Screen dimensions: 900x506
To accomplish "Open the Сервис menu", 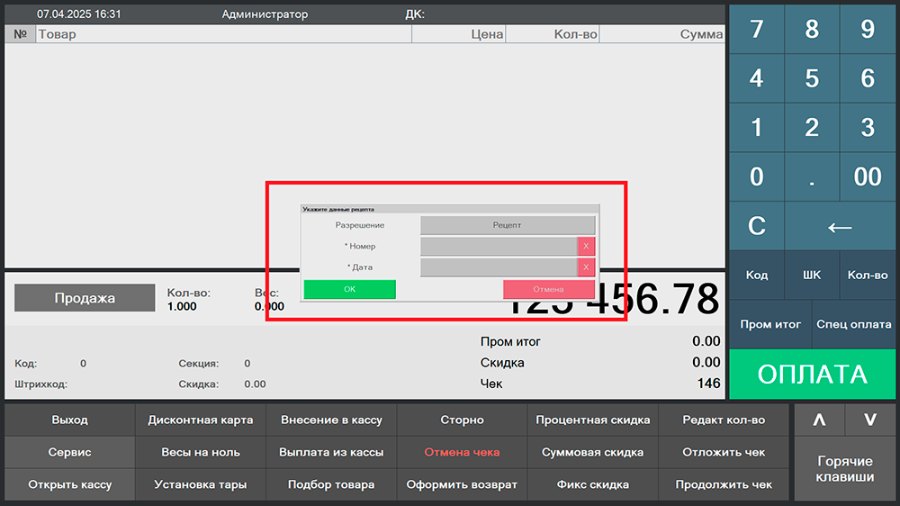I will pyautogui.click(x=69, y=452).
